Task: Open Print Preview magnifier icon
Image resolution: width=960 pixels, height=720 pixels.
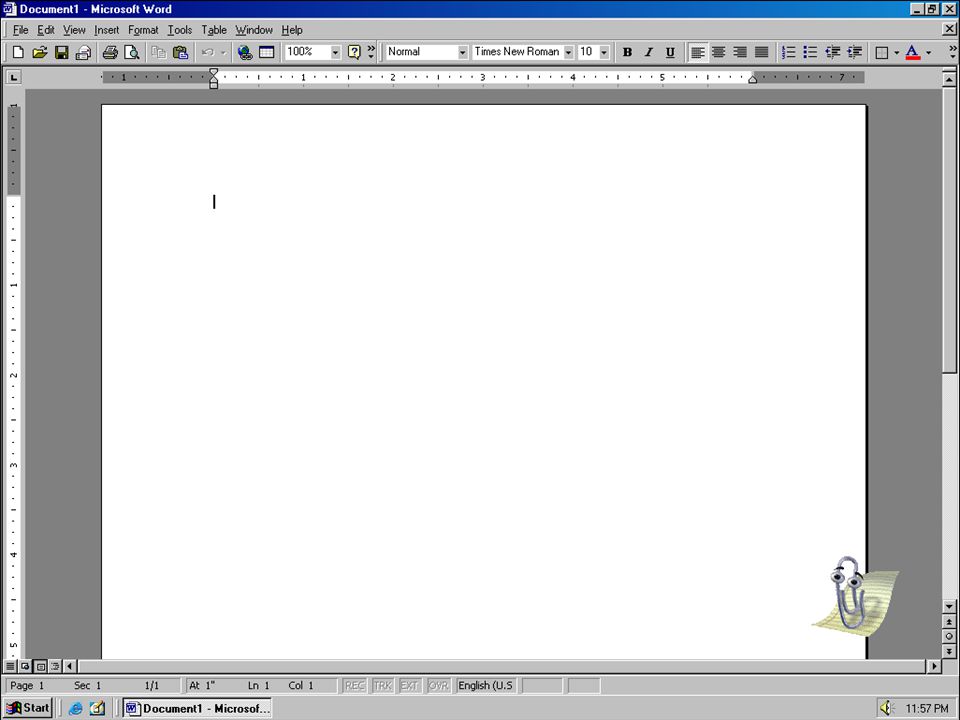Action: point(132,52)
